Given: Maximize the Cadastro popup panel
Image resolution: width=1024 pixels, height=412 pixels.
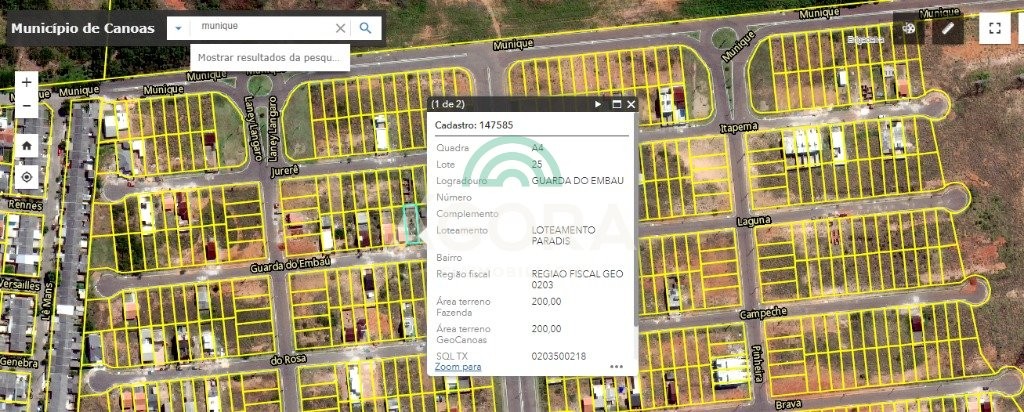Looking at the screenshot, I should click(x=617, y=104).
